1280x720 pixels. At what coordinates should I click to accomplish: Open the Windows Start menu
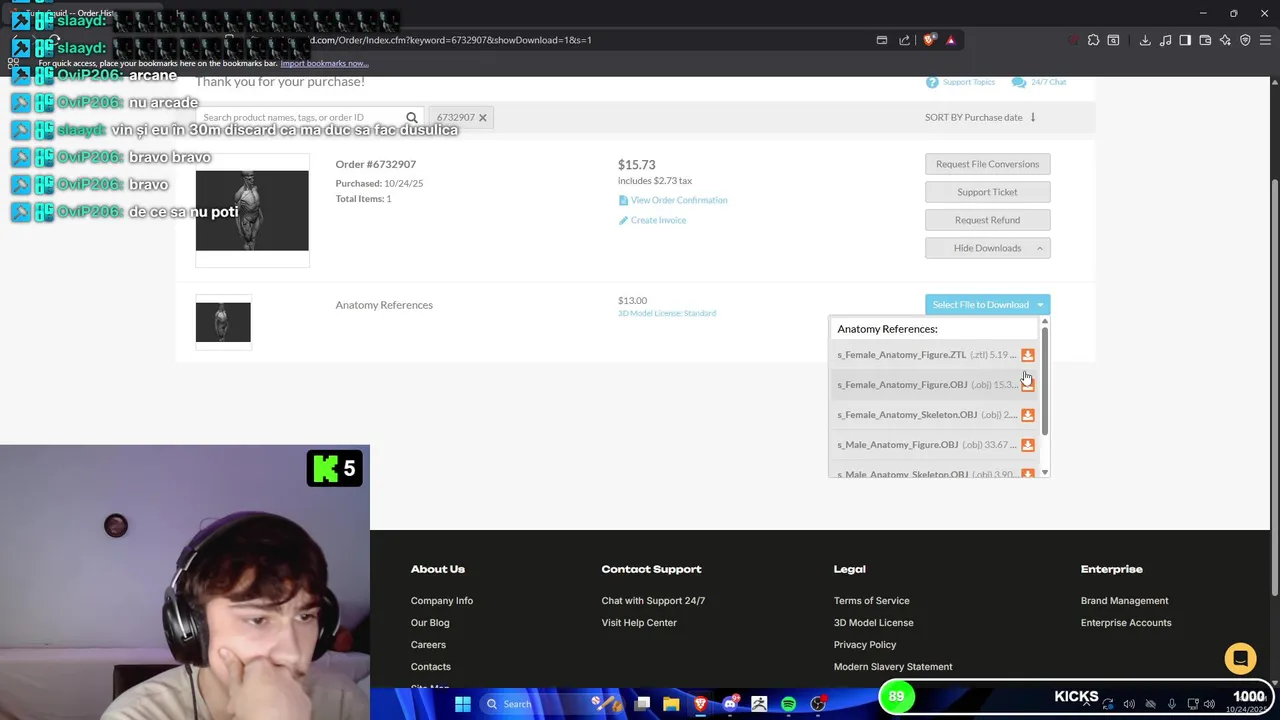[x=462, y=704]
